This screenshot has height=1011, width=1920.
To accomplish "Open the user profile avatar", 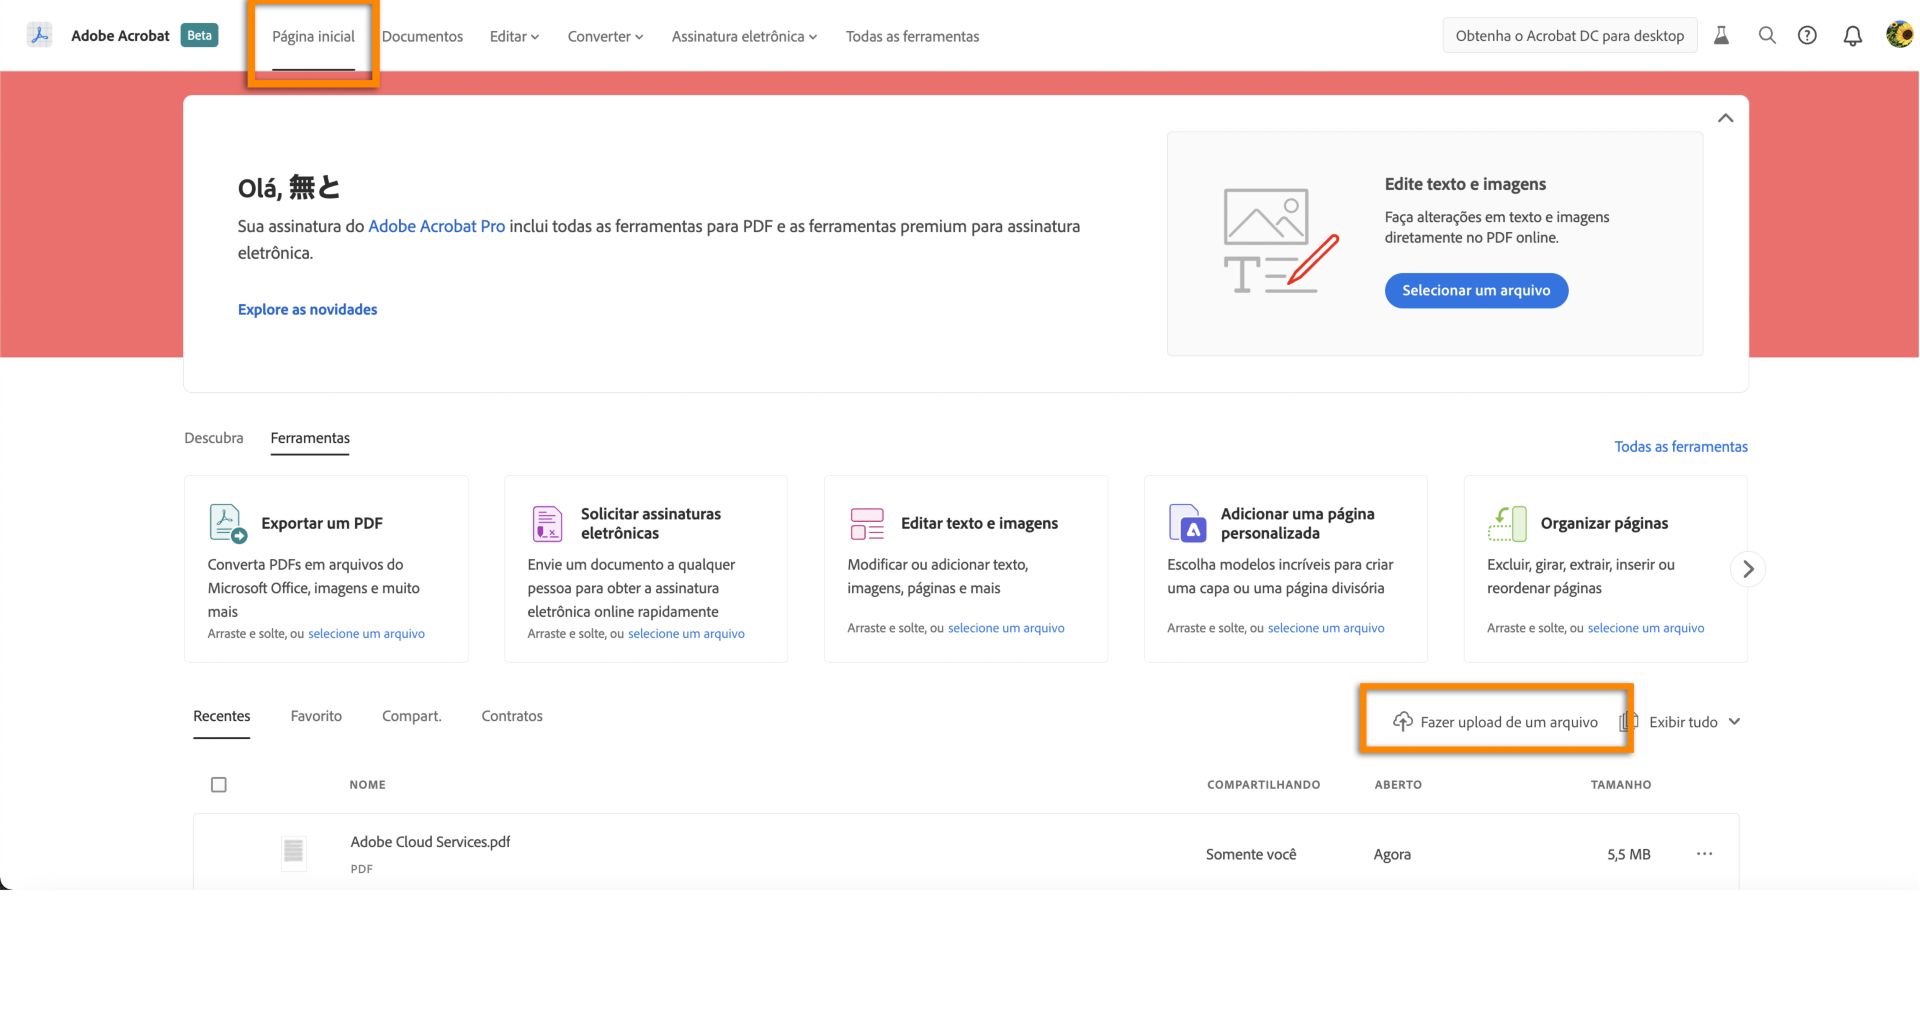I will click(x=1899, y=35).
